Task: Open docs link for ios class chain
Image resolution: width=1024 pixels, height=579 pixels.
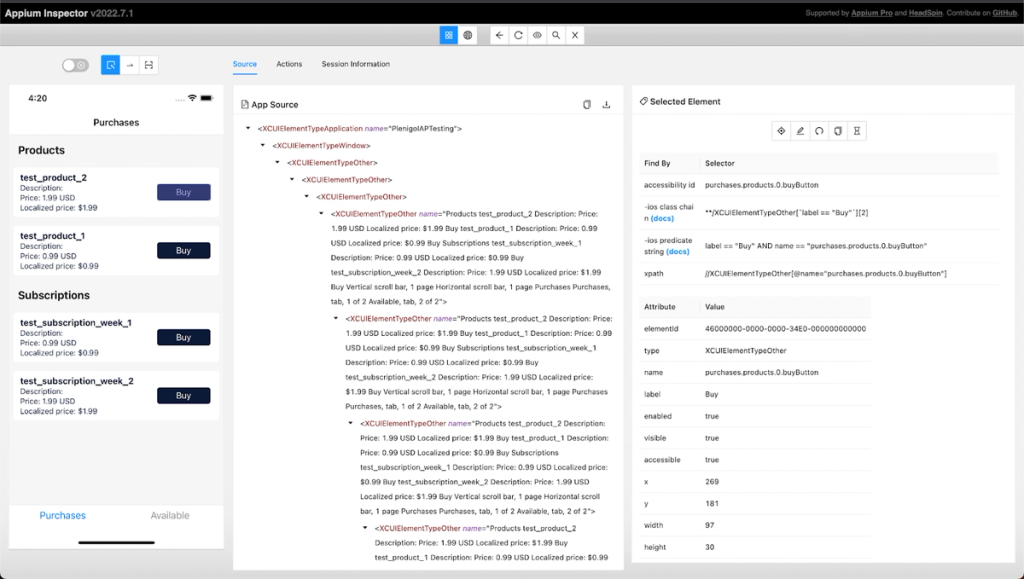Action: (662, 219)
